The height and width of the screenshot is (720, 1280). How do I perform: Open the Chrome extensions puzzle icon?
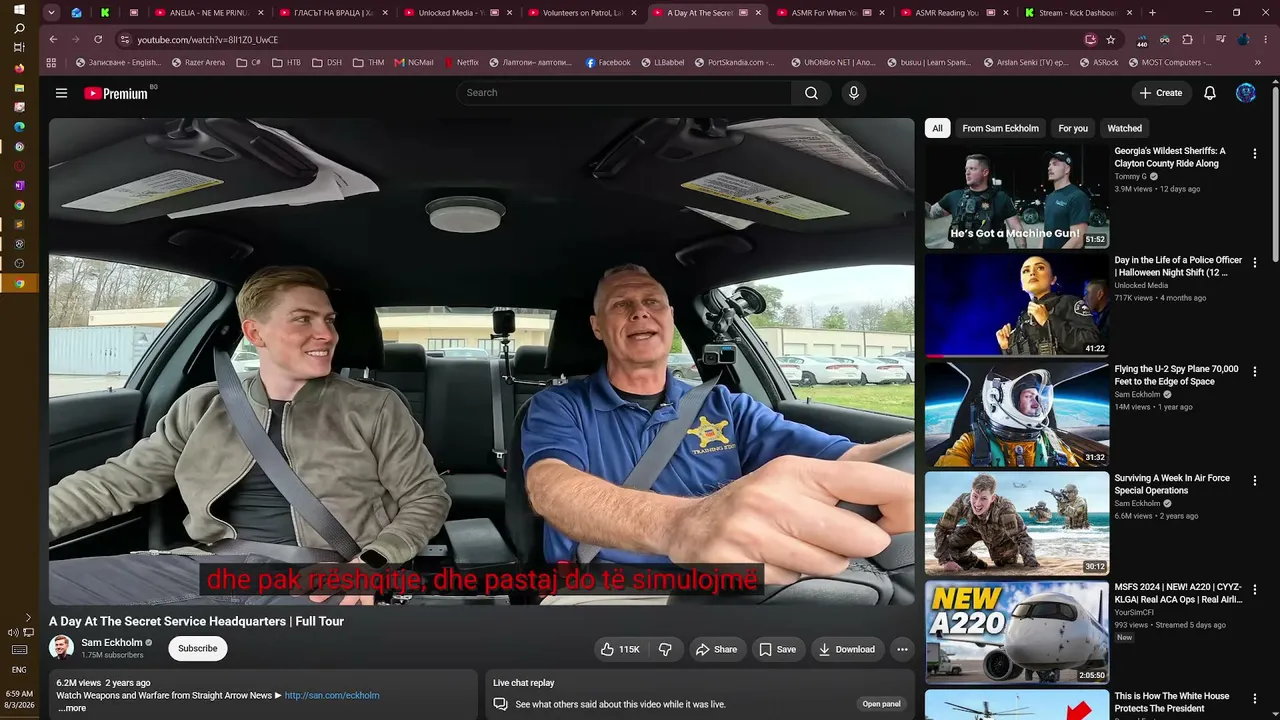(x=1188, y=39)
